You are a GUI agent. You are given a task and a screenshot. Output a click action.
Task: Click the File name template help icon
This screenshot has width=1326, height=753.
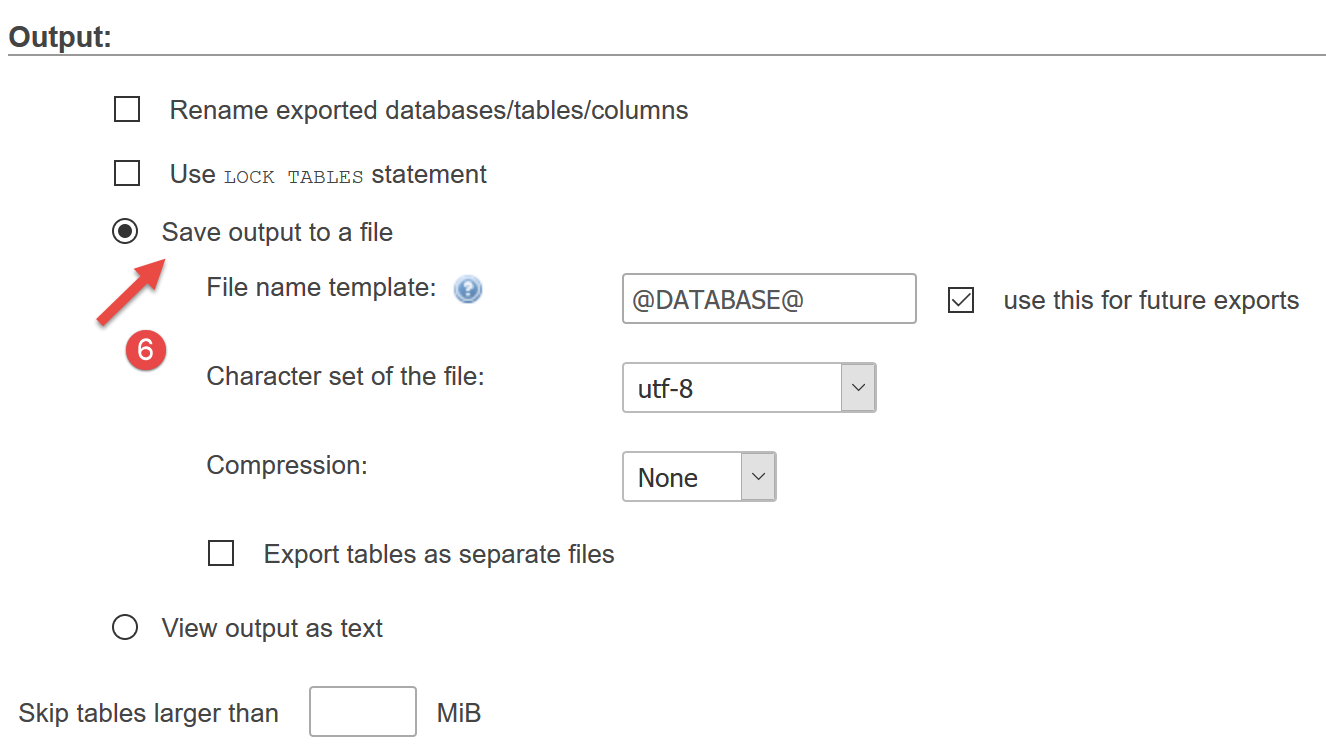click(468, 290)
